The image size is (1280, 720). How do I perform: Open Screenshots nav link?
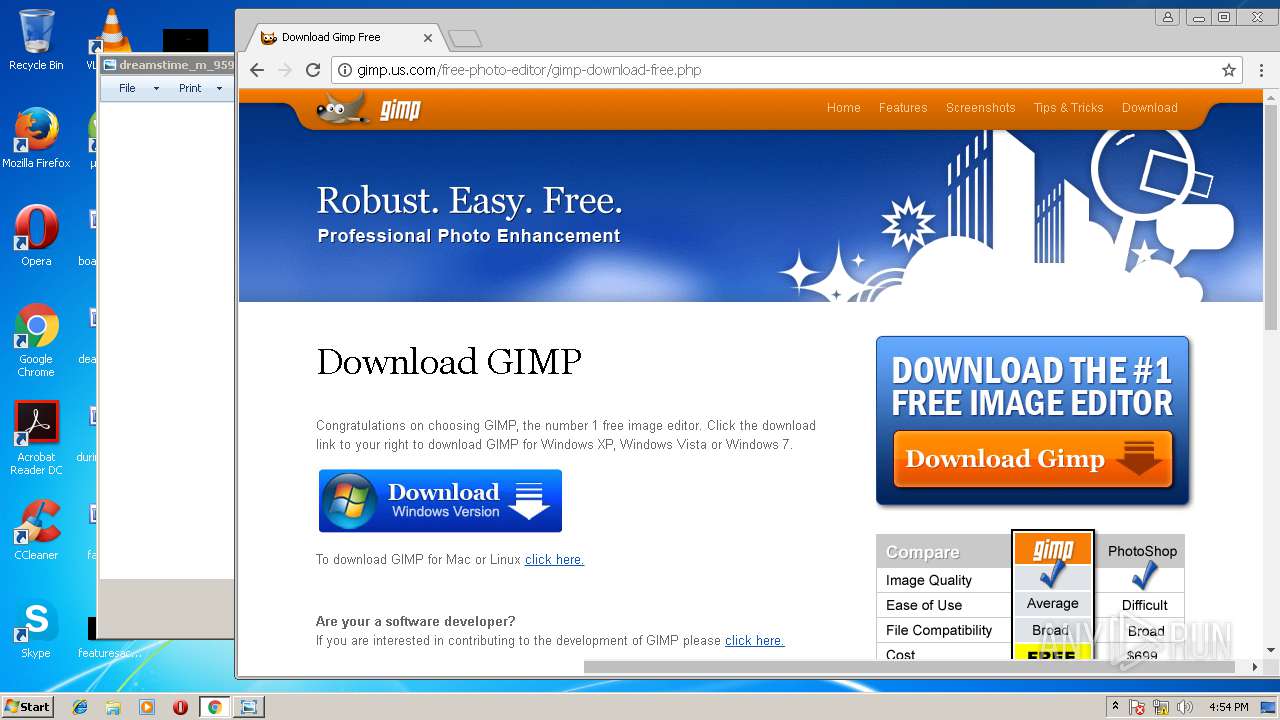click(980, 108)
